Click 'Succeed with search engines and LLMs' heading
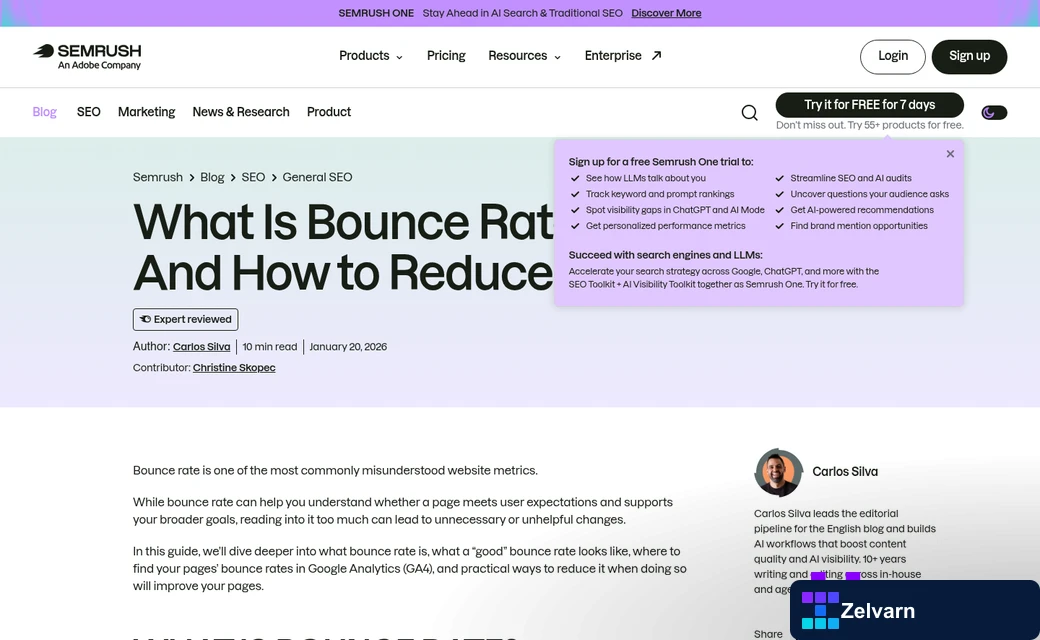The image size is (1040, 640). click(x=665, y=255)
